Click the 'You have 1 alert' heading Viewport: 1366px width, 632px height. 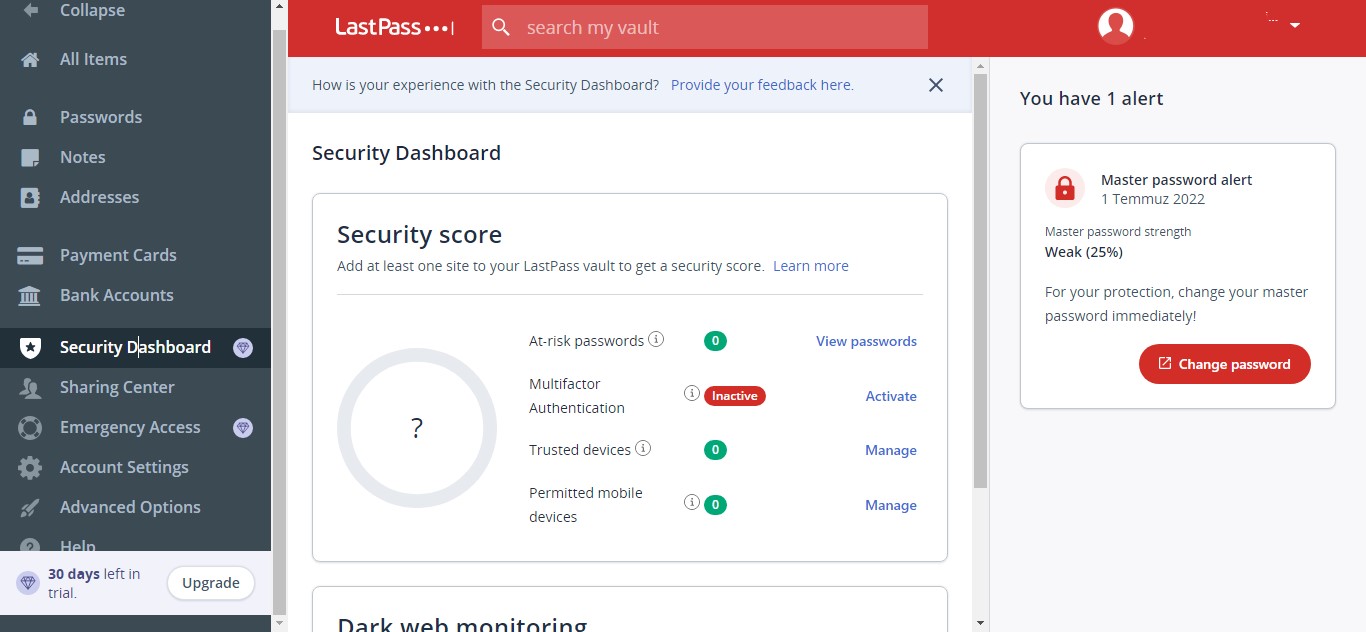click(1092, 98)
